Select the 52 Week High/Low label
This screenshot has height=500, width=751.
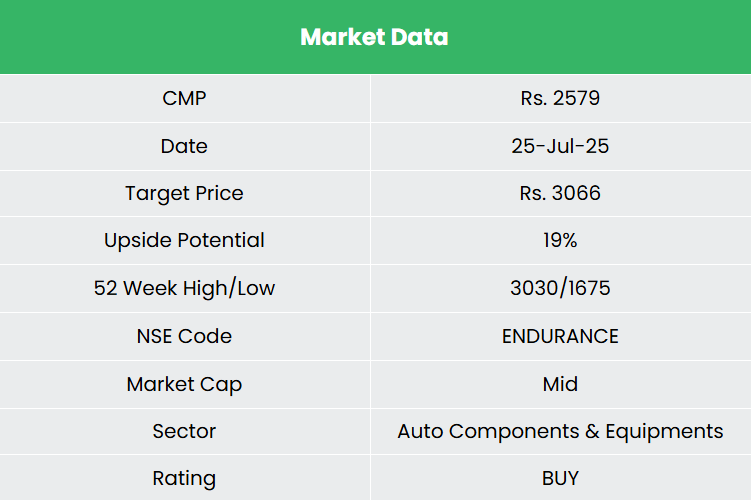(x=184, y=289)
